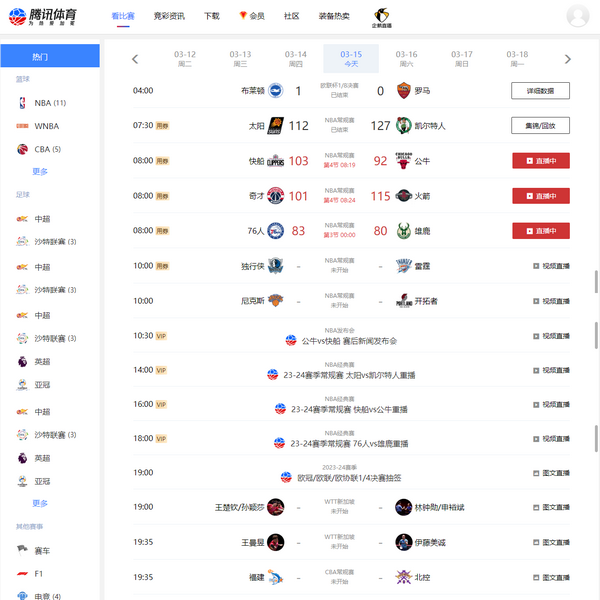Click the vertical scrollbar on the right
The height and width of the screenshot is (600, 600).
pyautogui.click(x=596, y=330)
